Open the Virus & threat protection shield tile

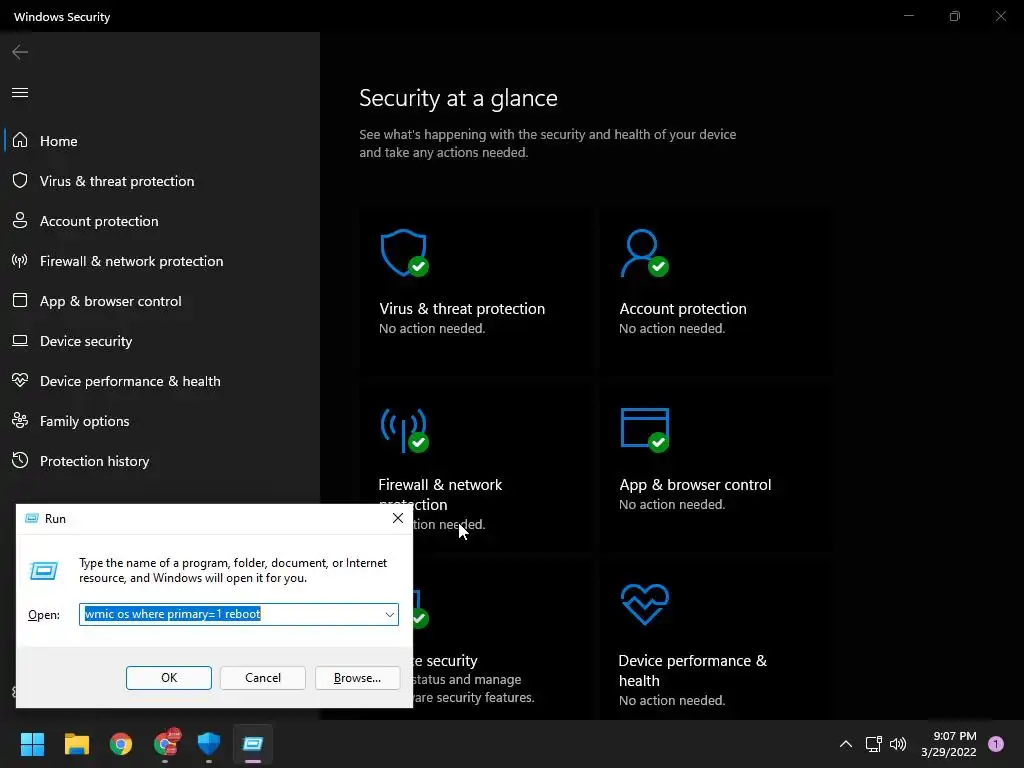click(404, 253)
